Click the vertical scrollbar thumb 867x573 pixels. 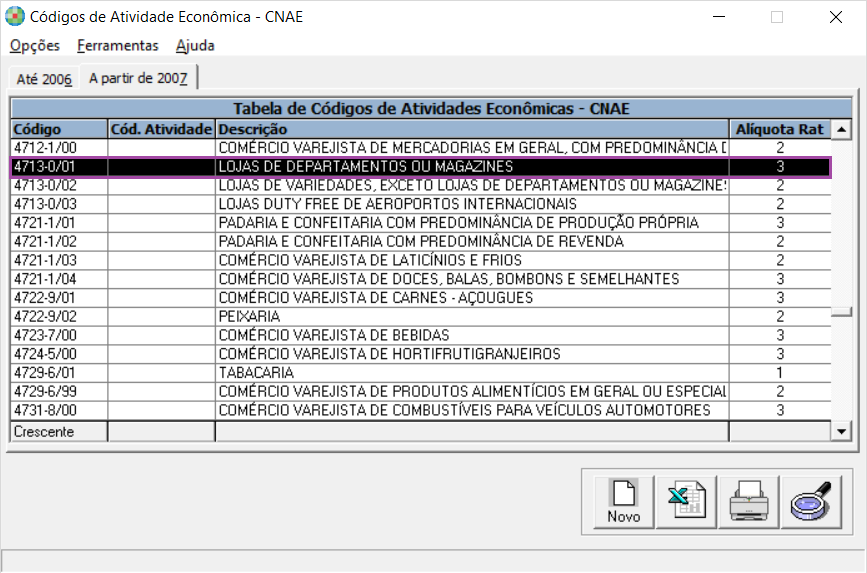click(x=842, y=312)
